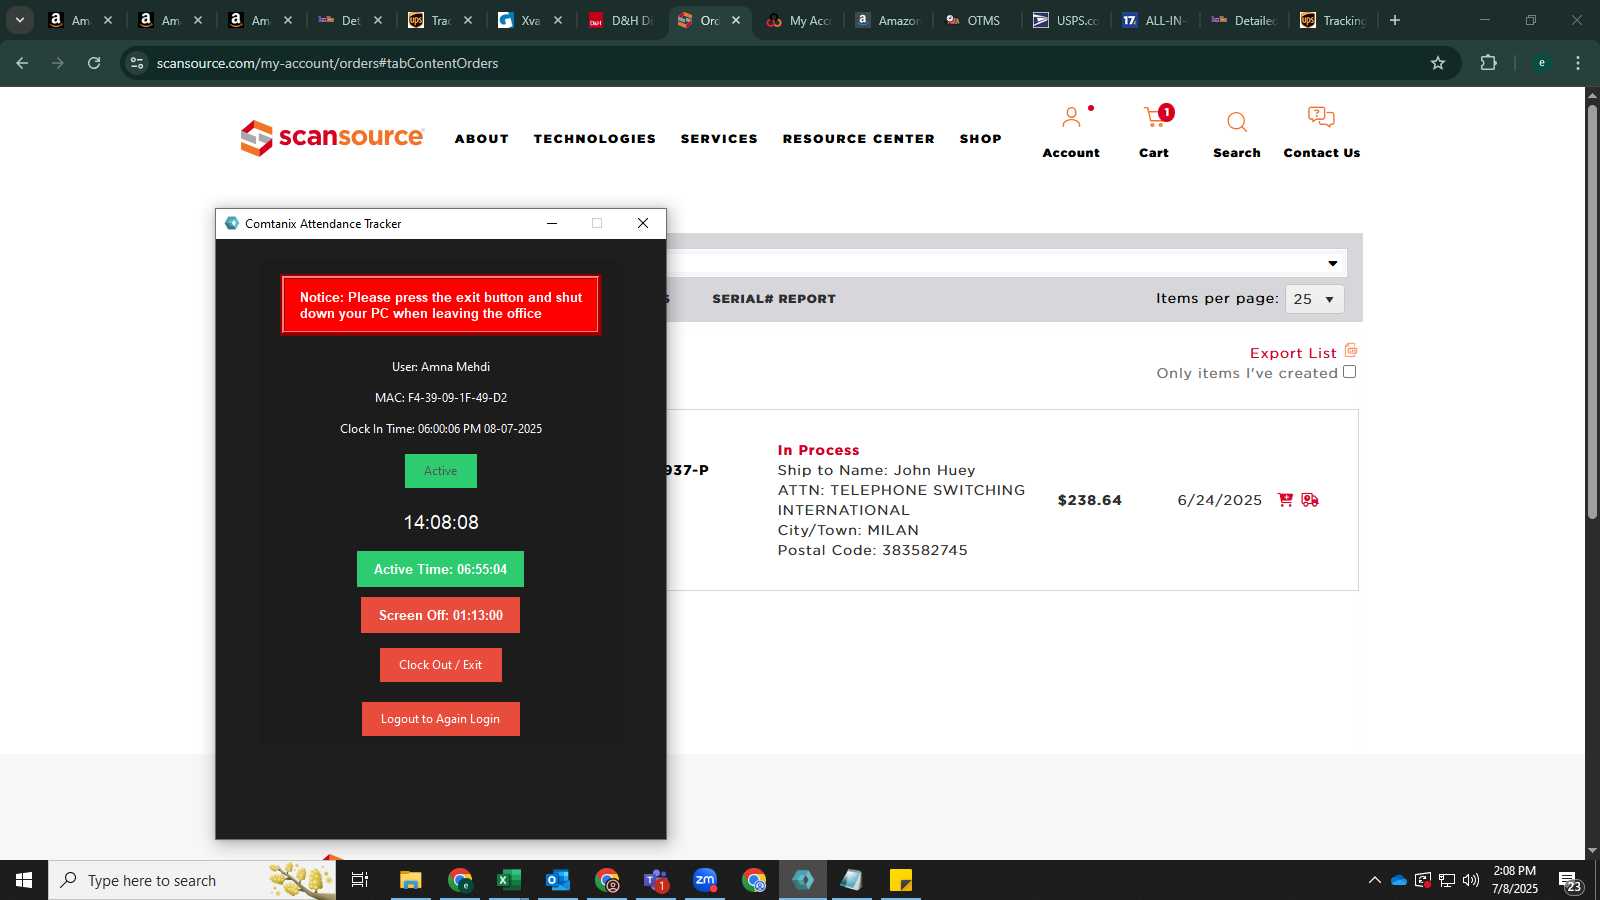Open the SERVICES menu
This screenshot has height=900, width=1600.
(719, 139)
